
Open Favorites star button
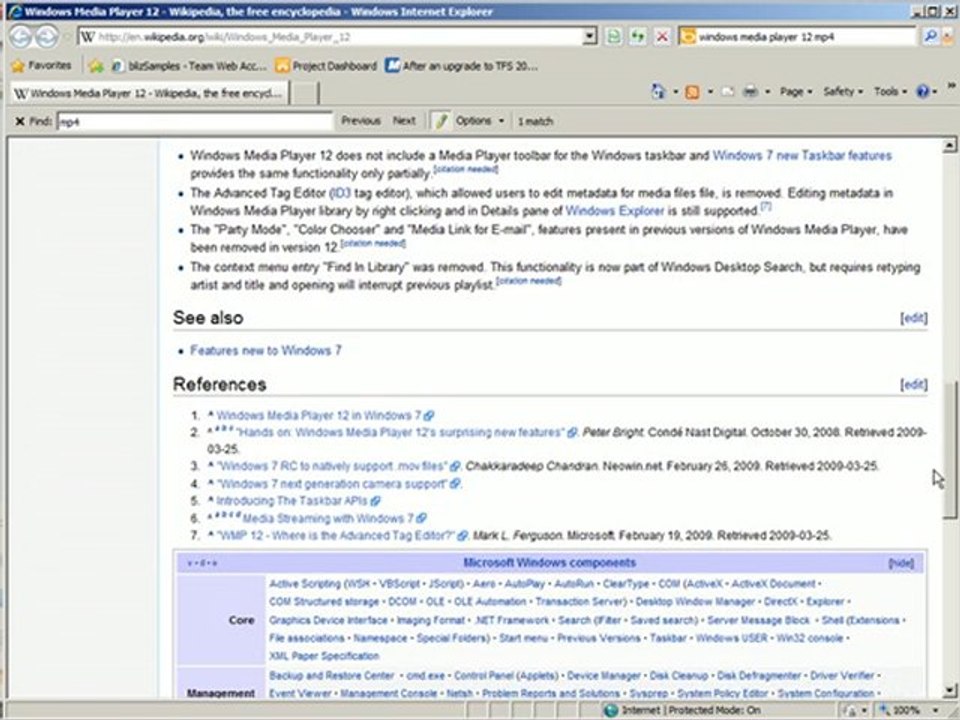tap(41, 66)
